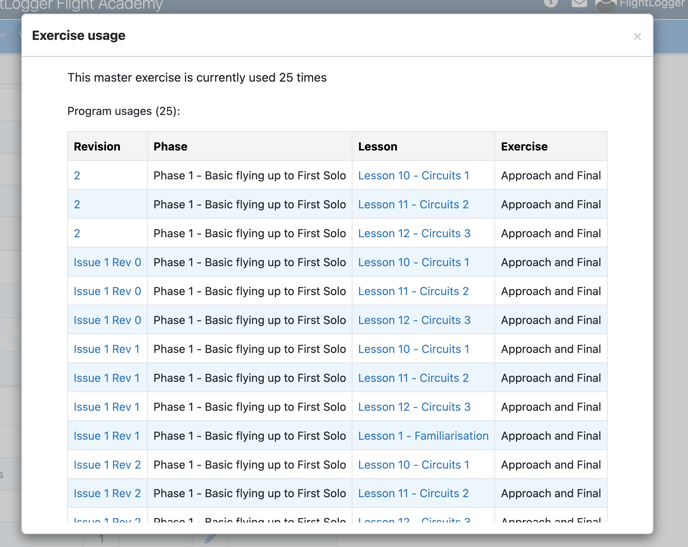
Task: Open Lesson 12 - Circuits 3 in Rev 1
Action: coord(414,407)
